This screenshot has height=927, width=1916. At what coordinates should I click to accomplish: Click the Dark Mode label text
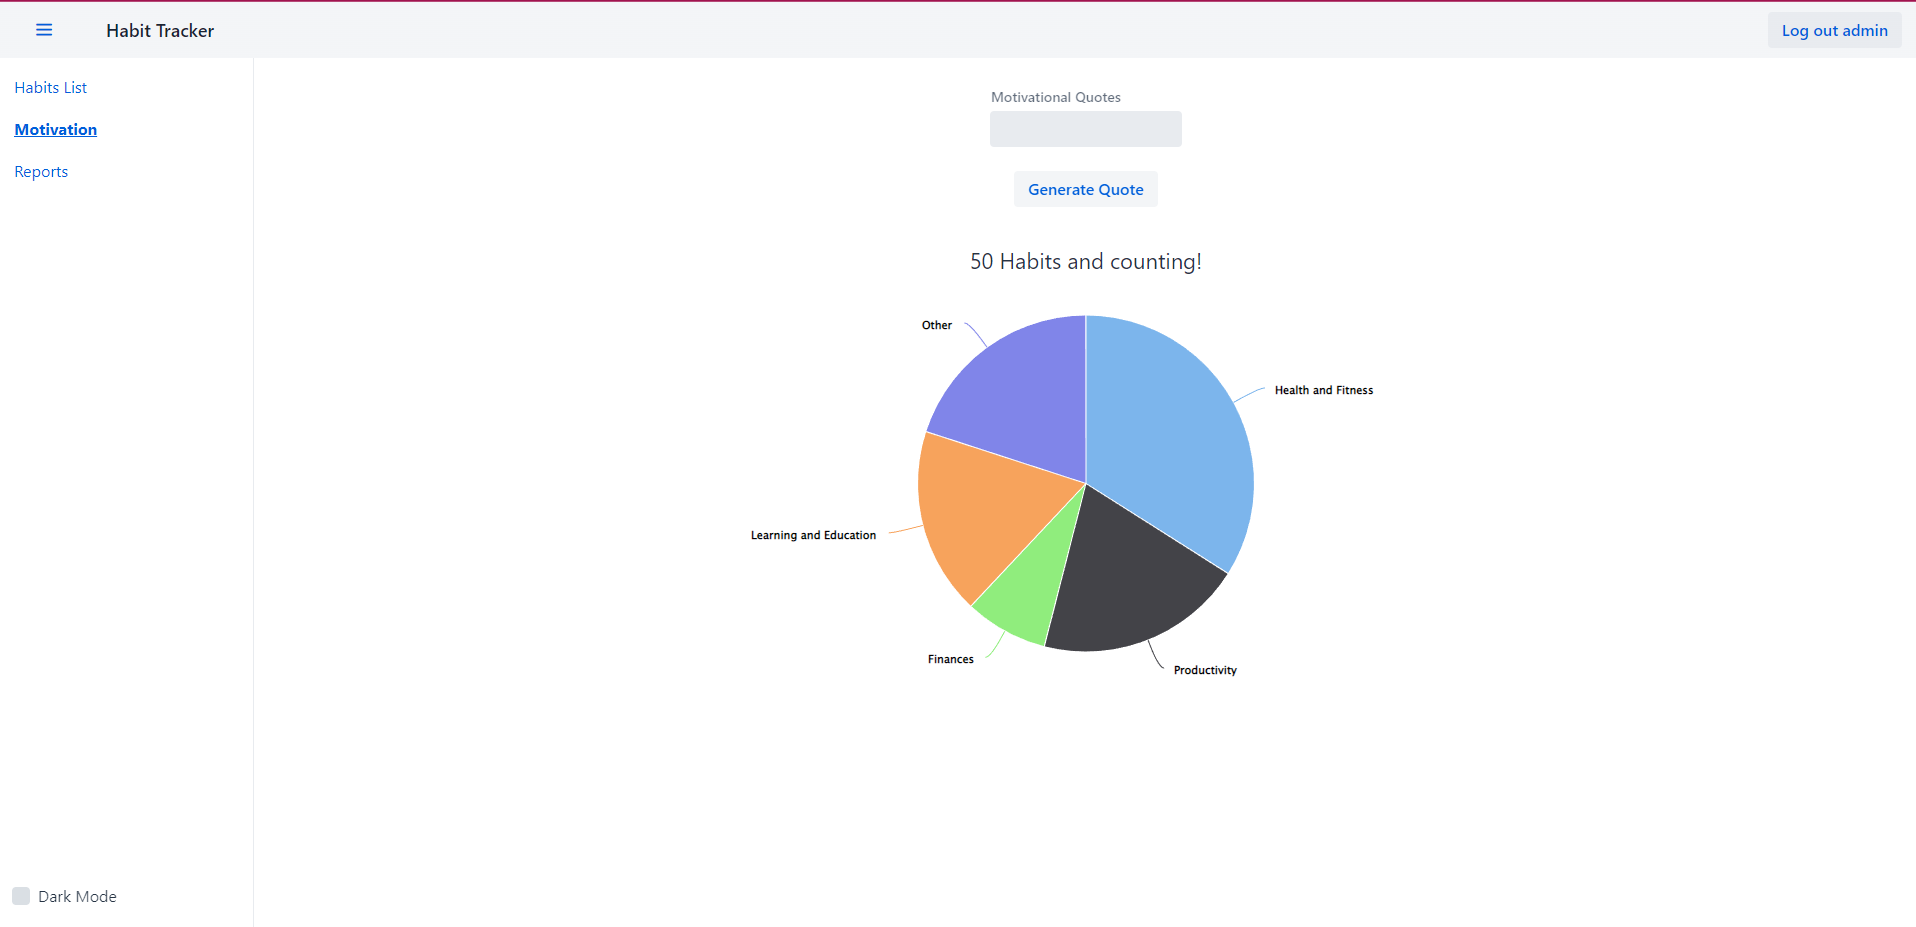click(x=76, y=895)
